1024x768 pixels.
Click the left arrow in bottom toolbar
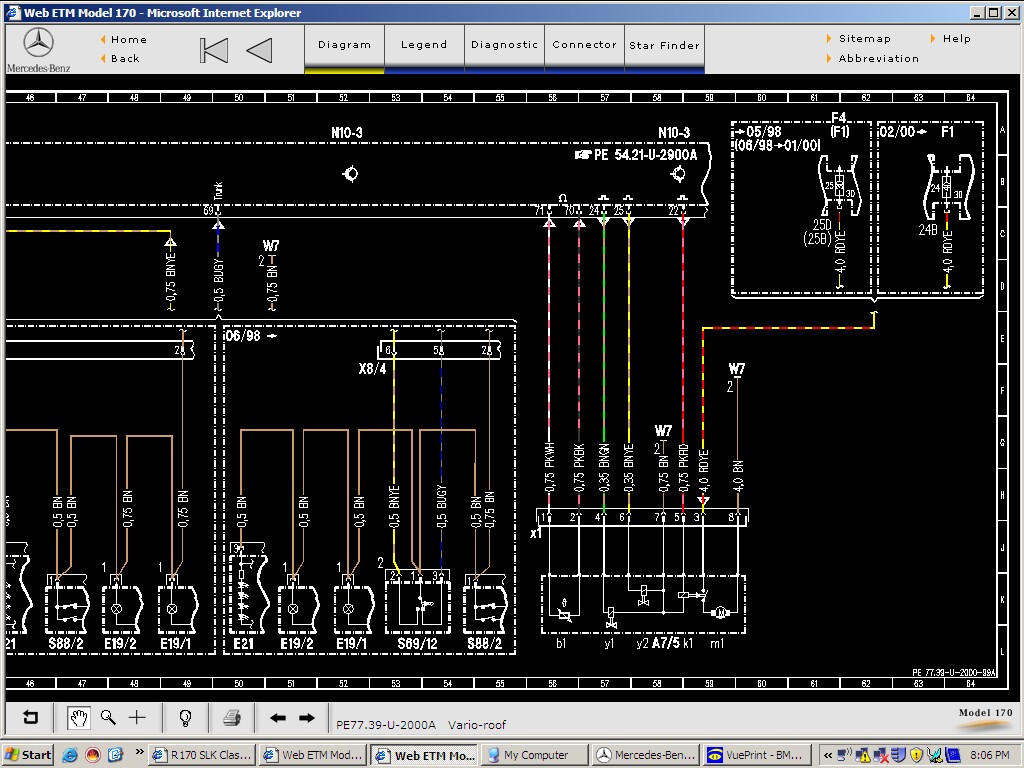point(278,718)
